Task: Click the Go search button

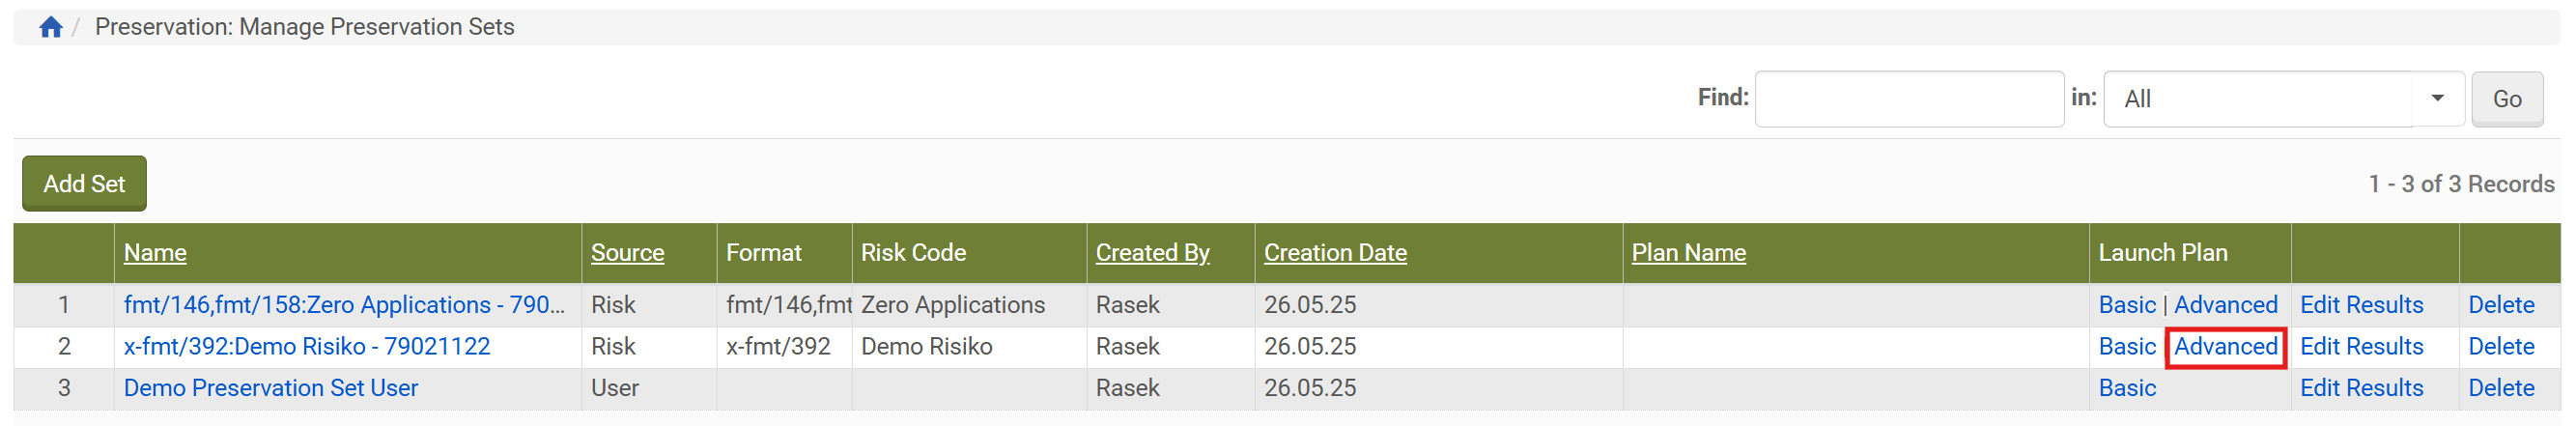Action: pos(2506,99)
